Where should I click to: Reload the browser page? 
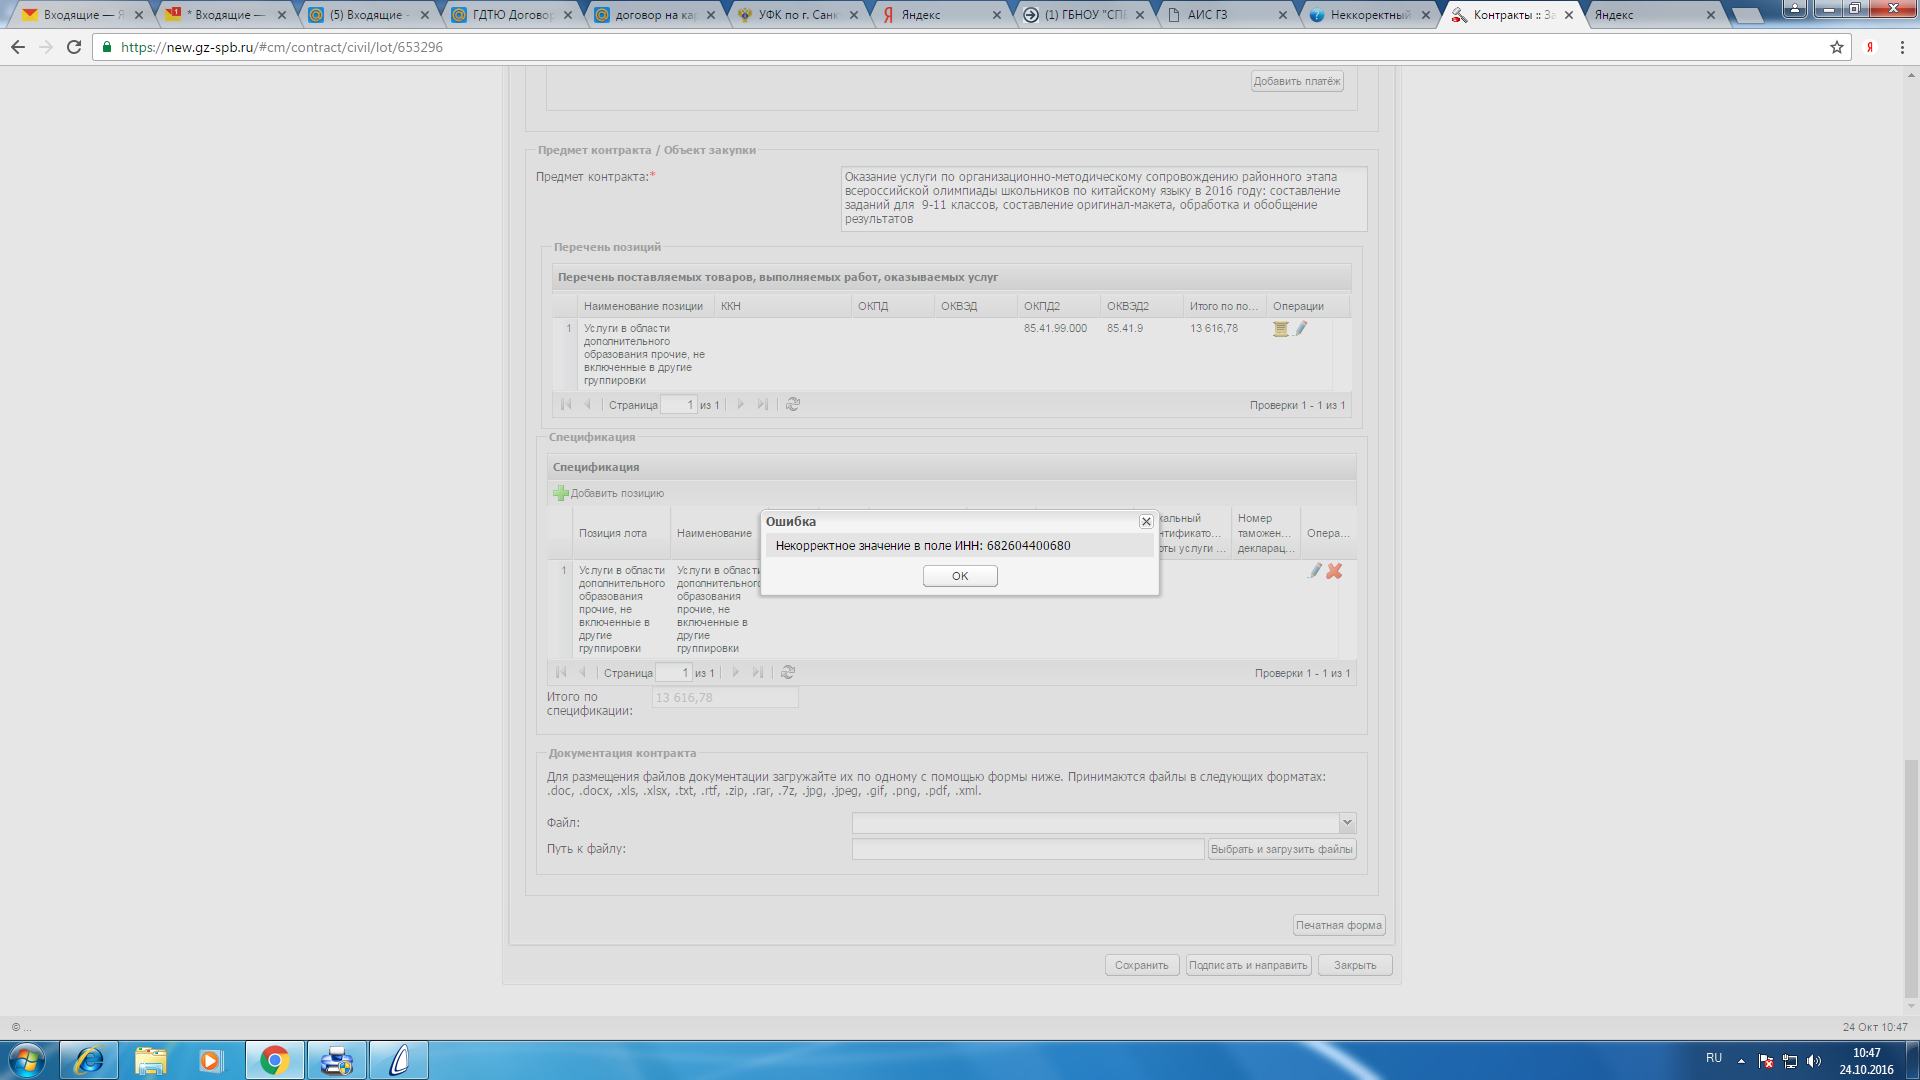coord(74,47)
